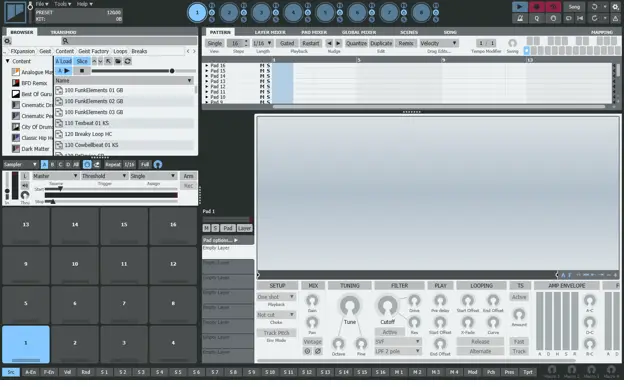Open Sampler mode dropdown
Screen dimensions: 628x387
(20, 165)
